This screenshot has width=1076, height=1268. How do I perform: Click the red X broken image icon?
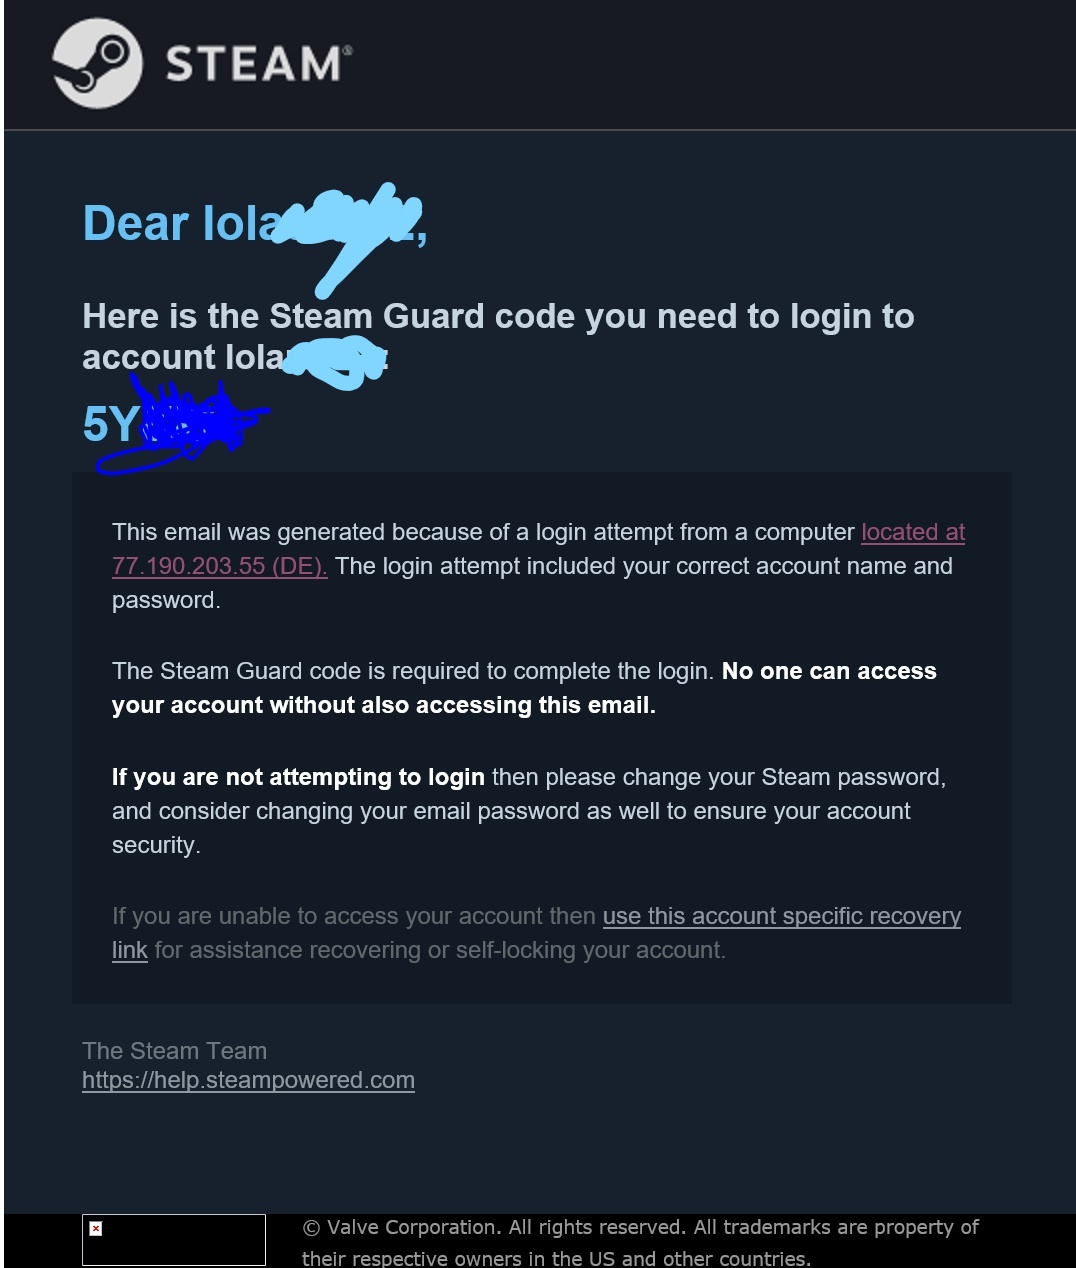[96, 1228]
